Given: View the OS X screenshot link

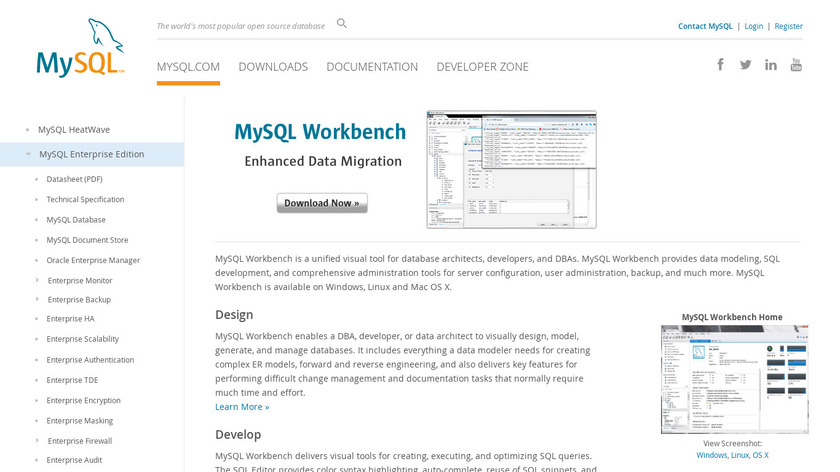Looking at the screenshot, I should tap(761, 455).
